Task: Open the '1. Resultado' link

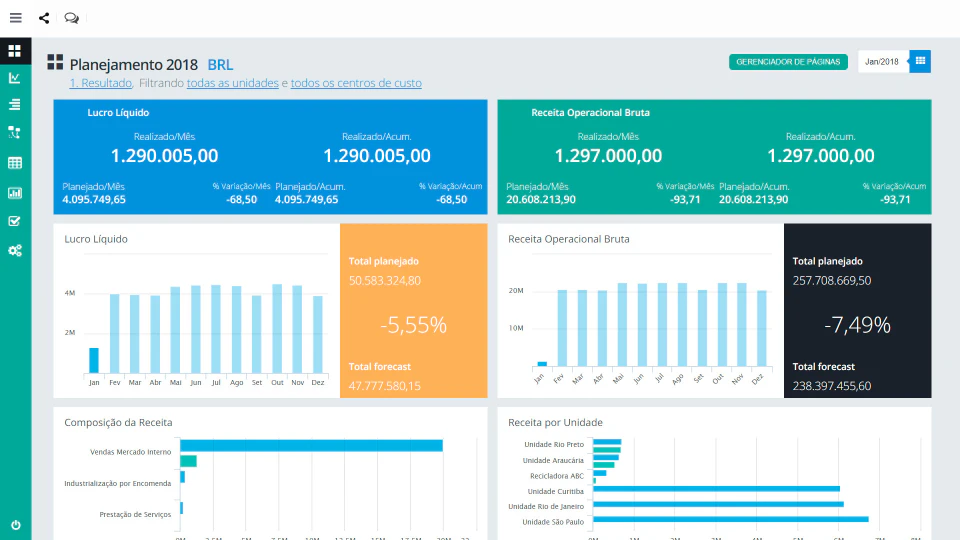Action: click(x=101, y=84)
